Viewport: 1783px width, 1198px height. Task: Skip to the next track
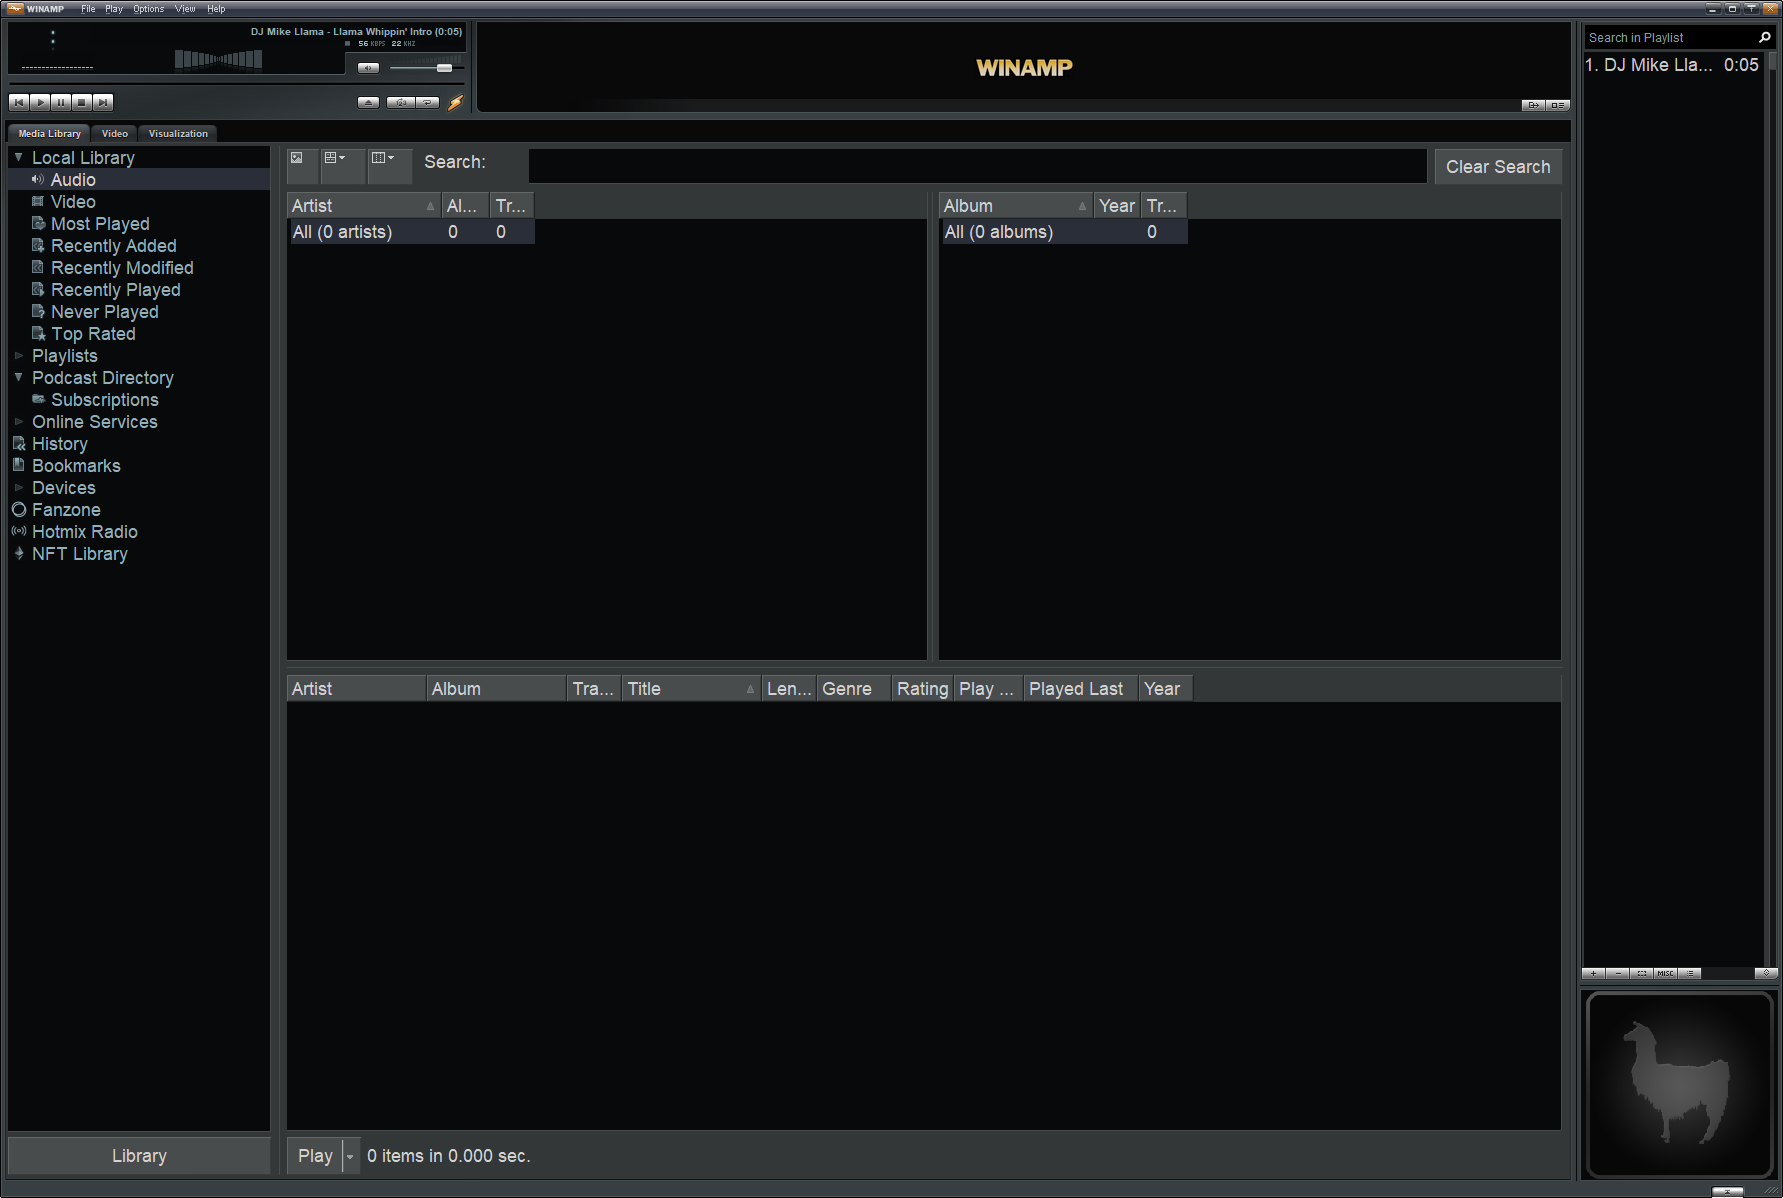103,102
